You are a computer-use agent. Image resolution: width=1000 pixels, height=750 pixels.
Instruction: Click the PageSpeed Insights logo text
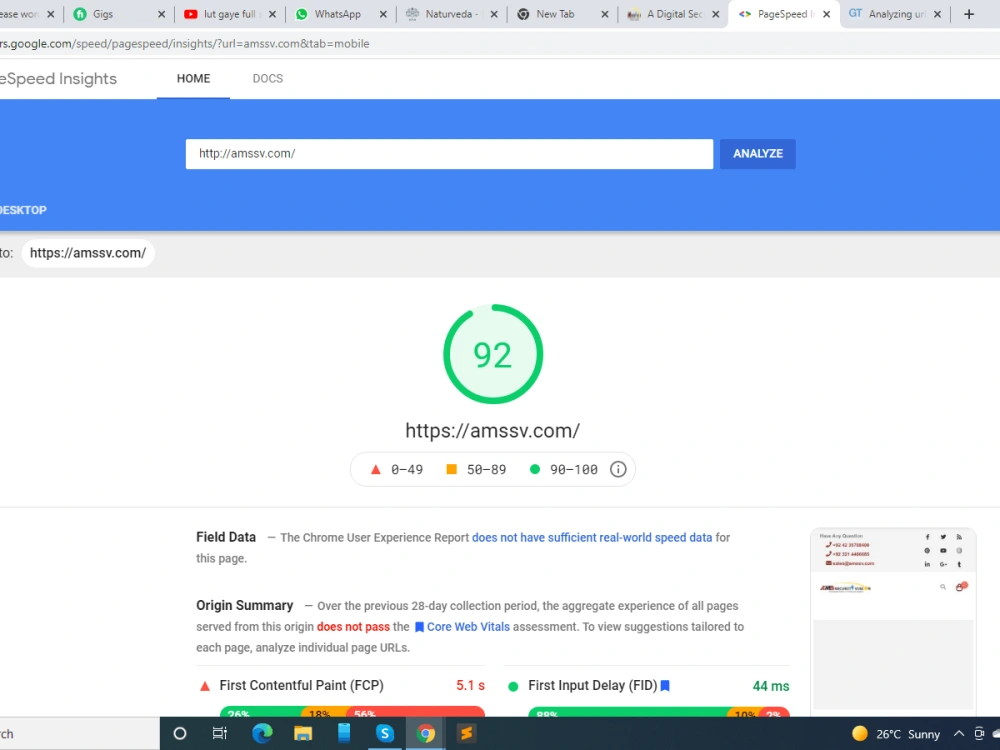pyautogui.click(x=59, y=78)
